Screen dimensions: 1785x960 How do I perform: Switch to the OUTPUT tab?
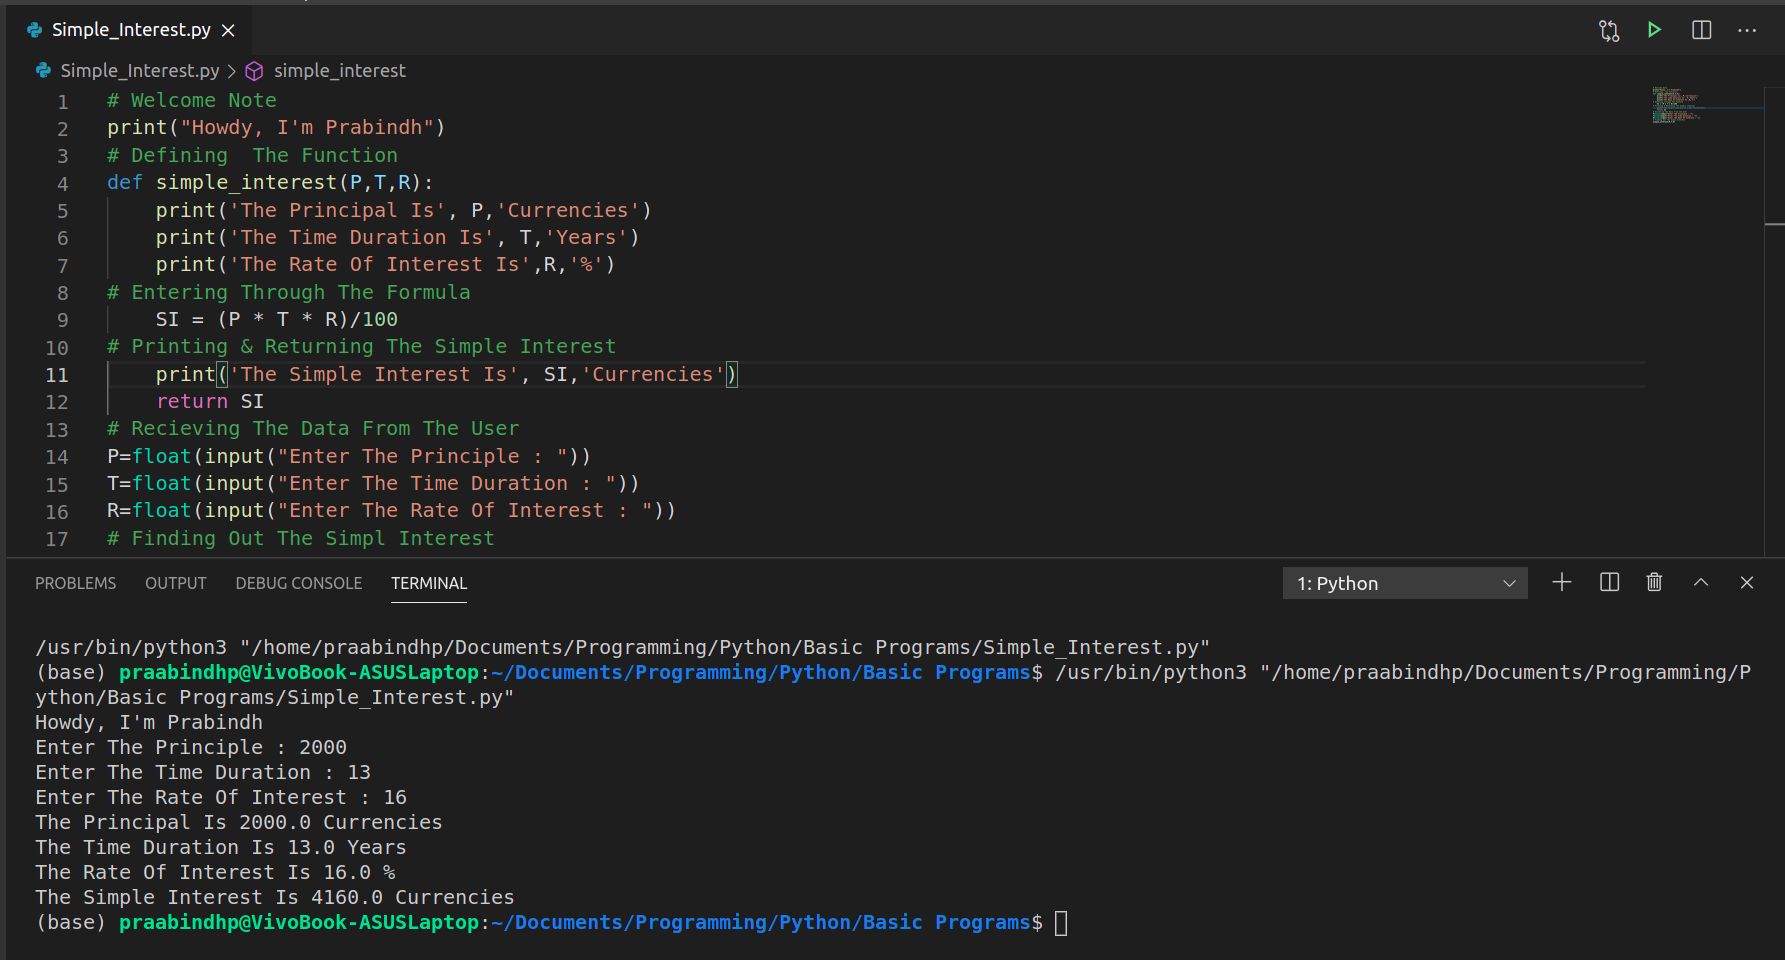click(175, 583)
